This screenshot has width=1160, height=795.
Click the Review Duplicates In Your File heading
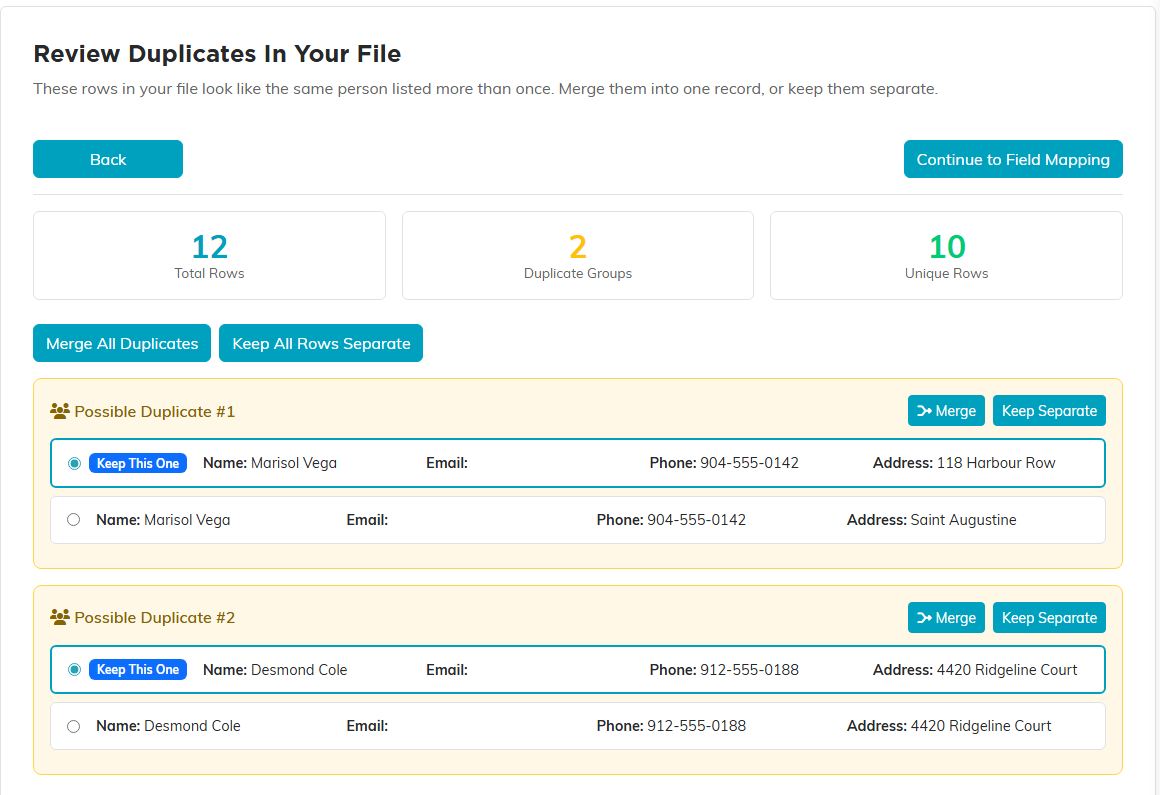pyautogui.click(x=218, y=54)
